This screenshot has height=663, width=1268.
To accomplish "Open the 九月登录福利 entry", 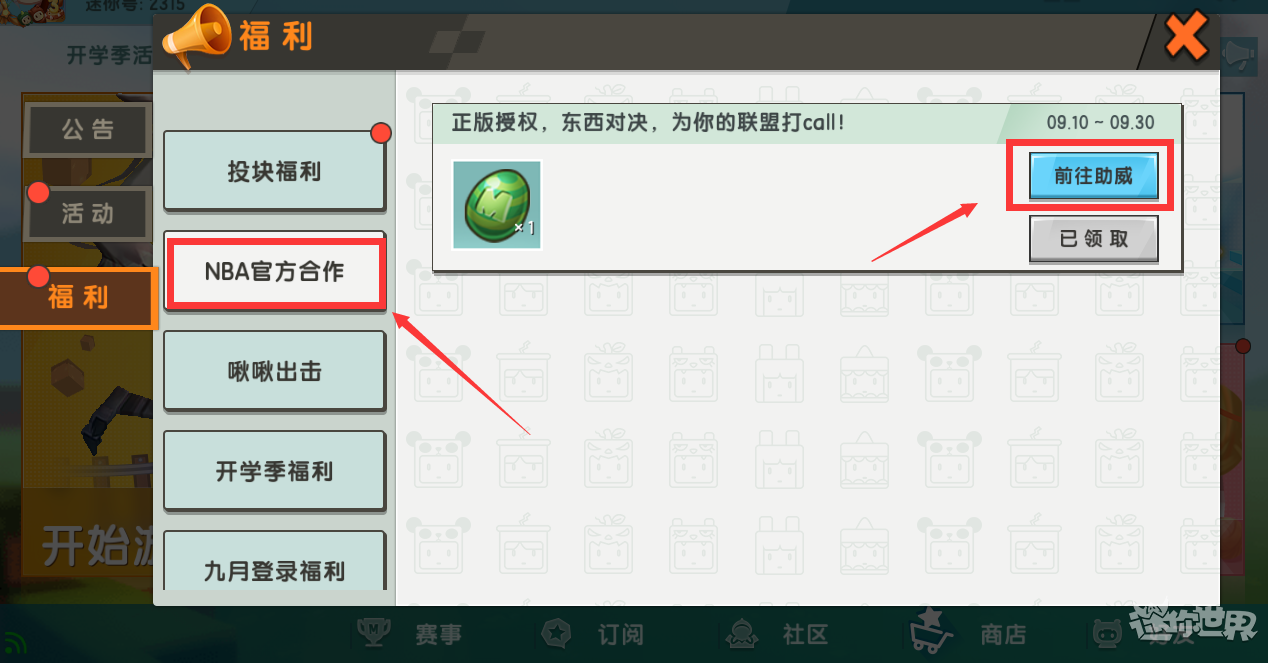I will pos(274,561).
